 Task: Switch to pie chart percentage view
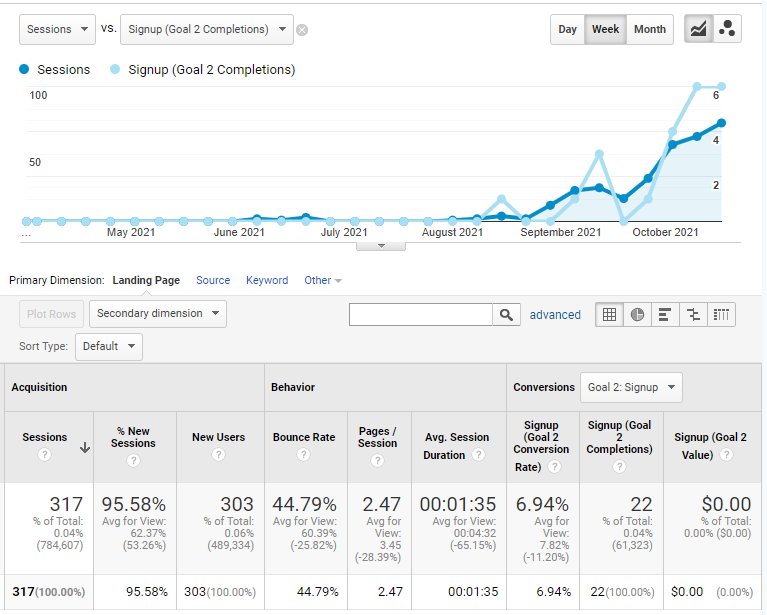pyautogui.click(x=637, y=315)
